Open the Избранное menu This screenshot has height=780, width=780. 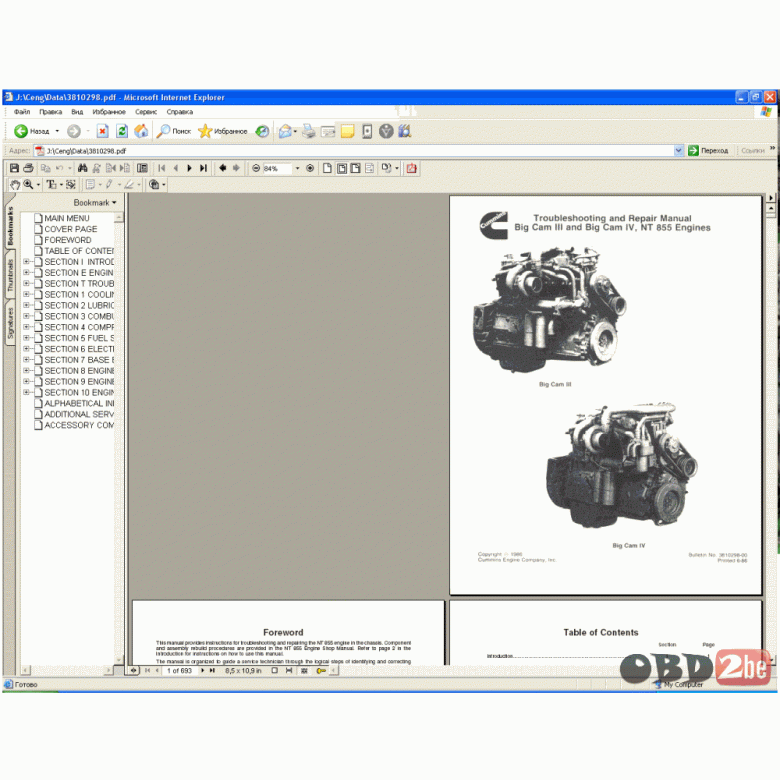109,112
